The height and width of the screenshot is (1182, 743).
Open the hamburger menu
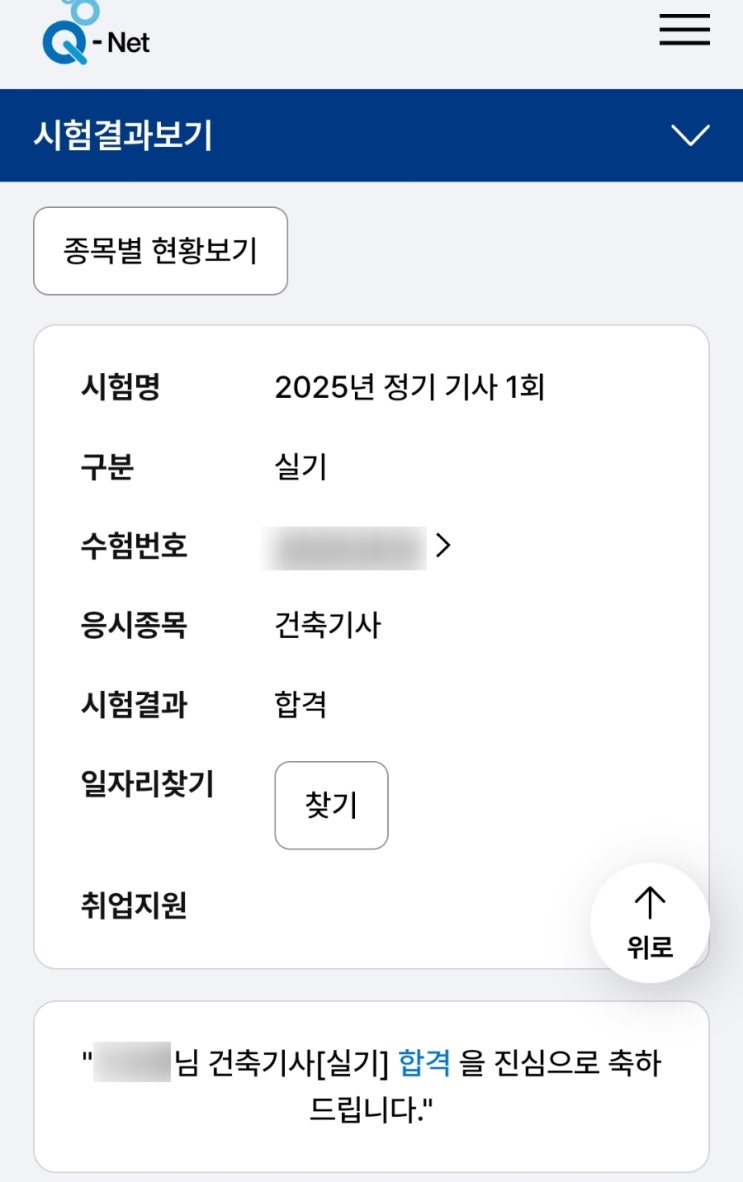(x=684, y=30)
